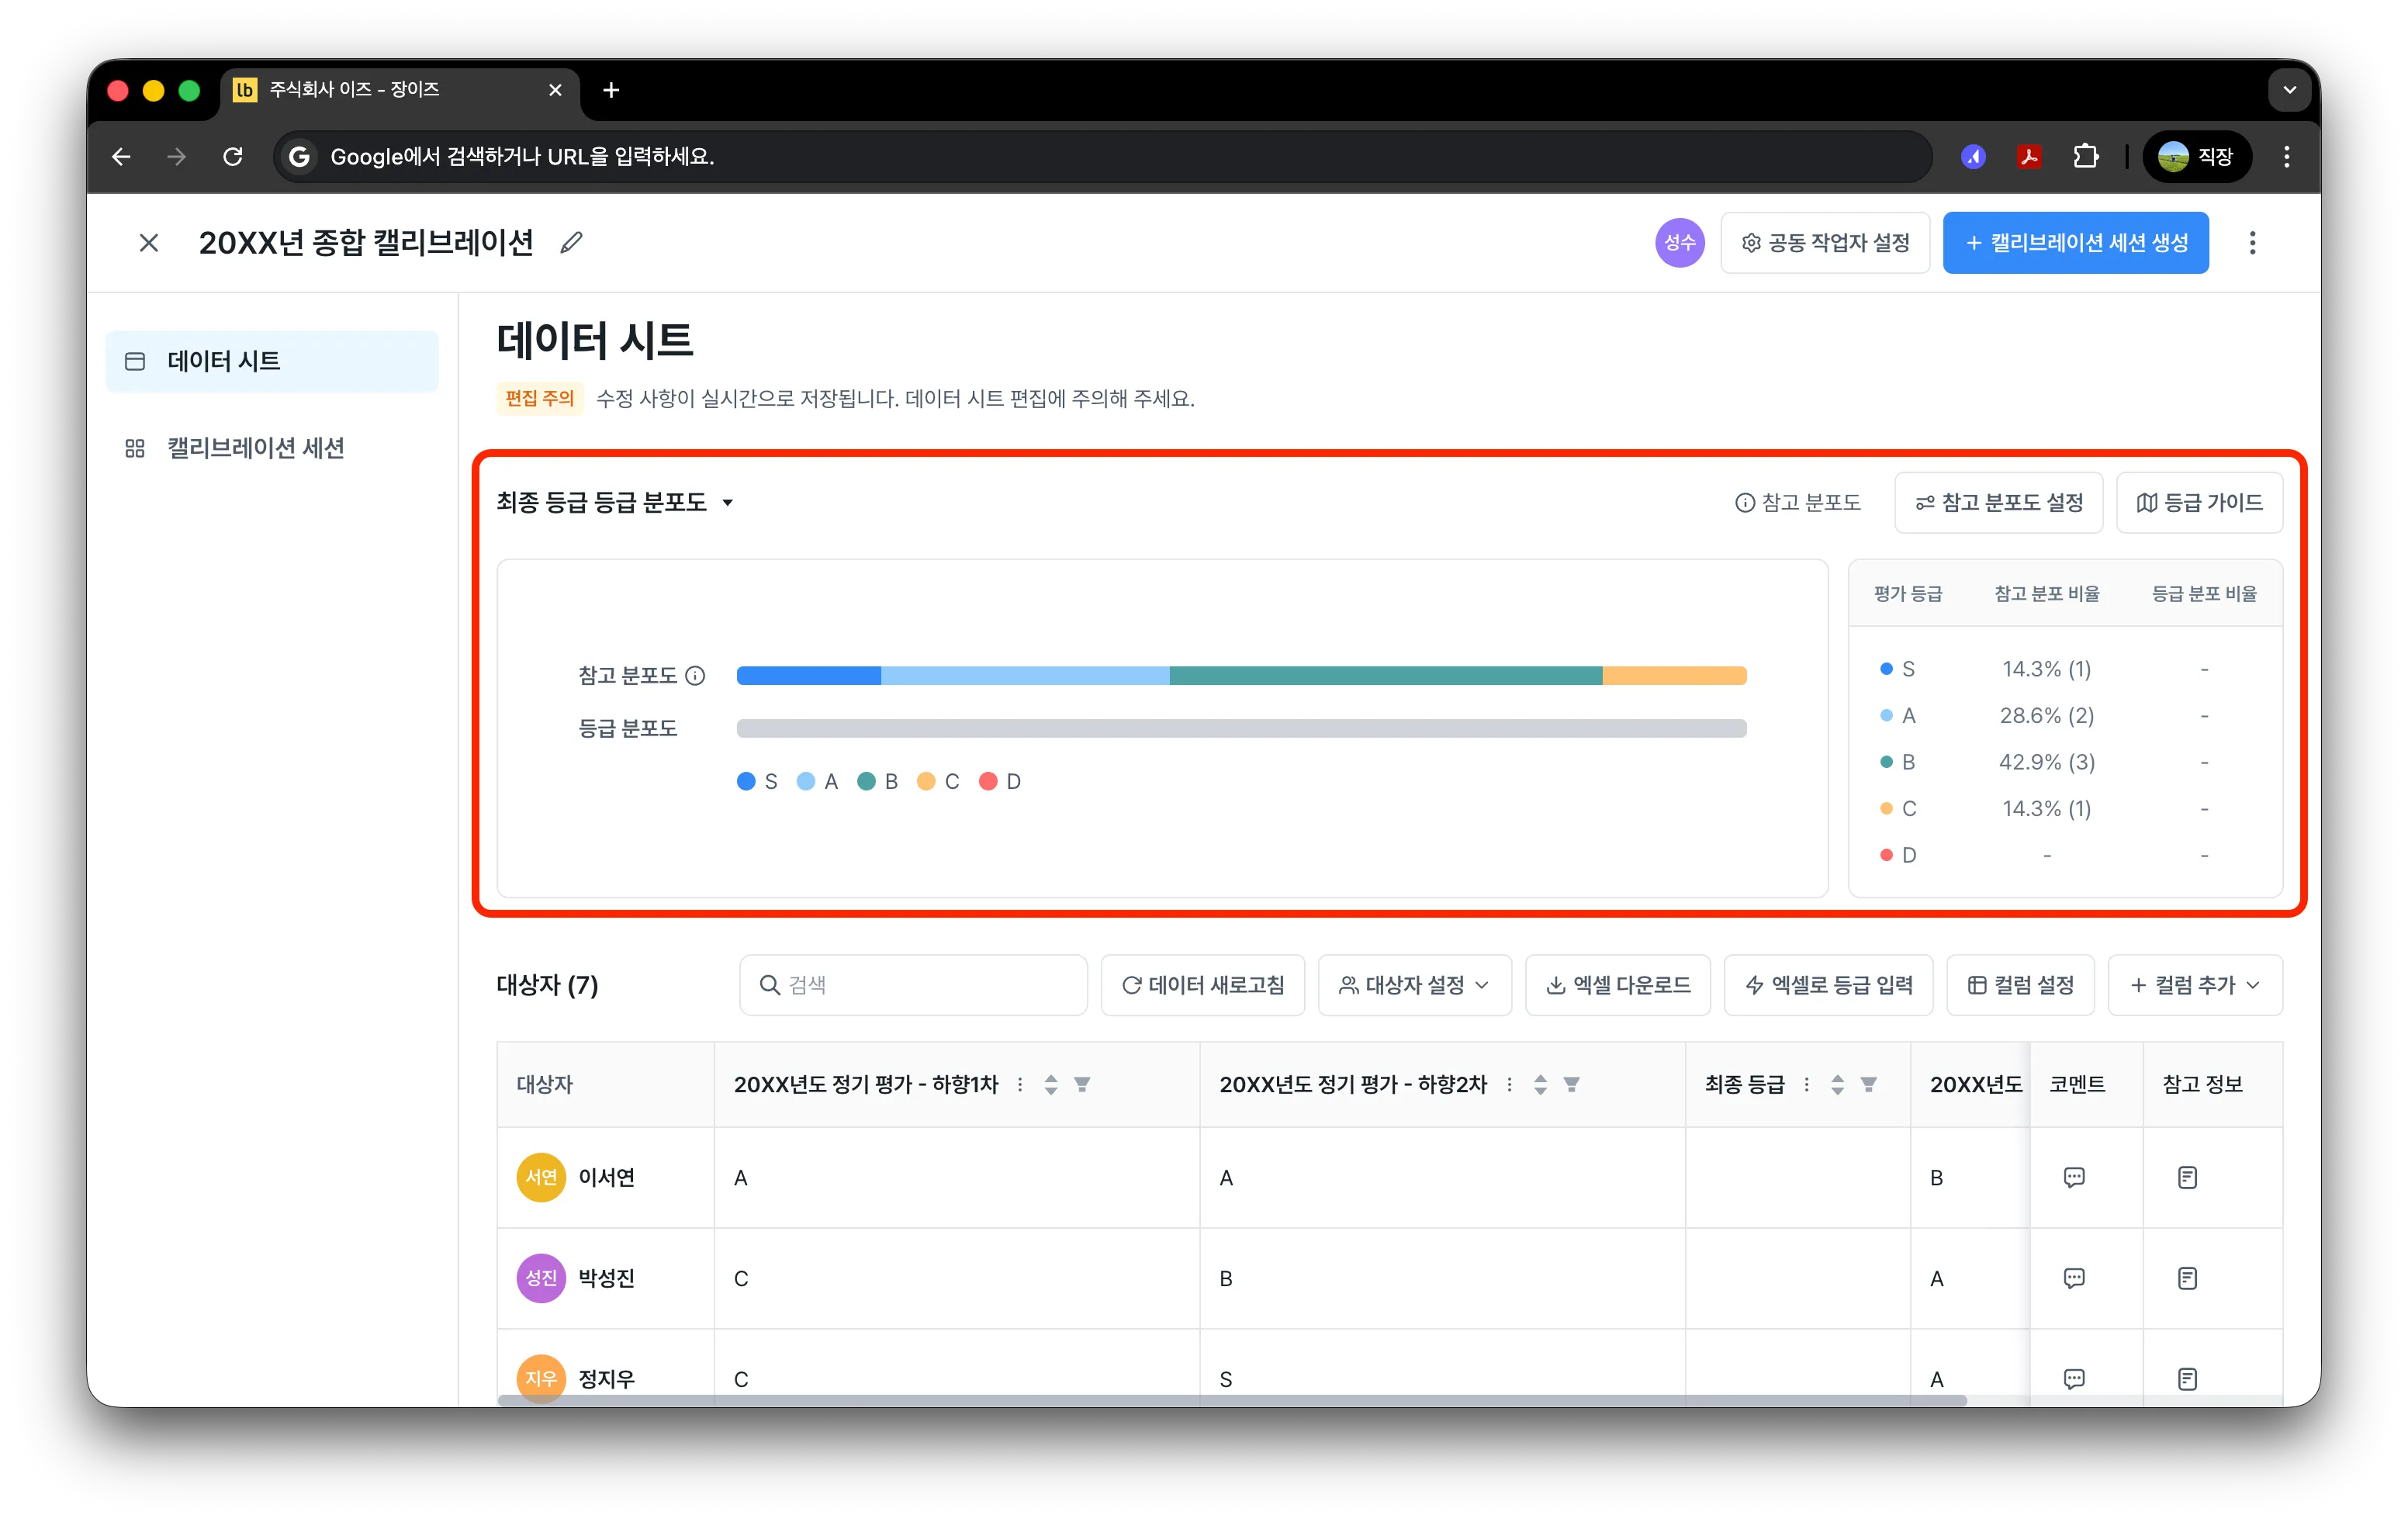Click the blue S segment of 참고 분포도 bar
The image size is (2408, 1522).
tap(808, 676)
